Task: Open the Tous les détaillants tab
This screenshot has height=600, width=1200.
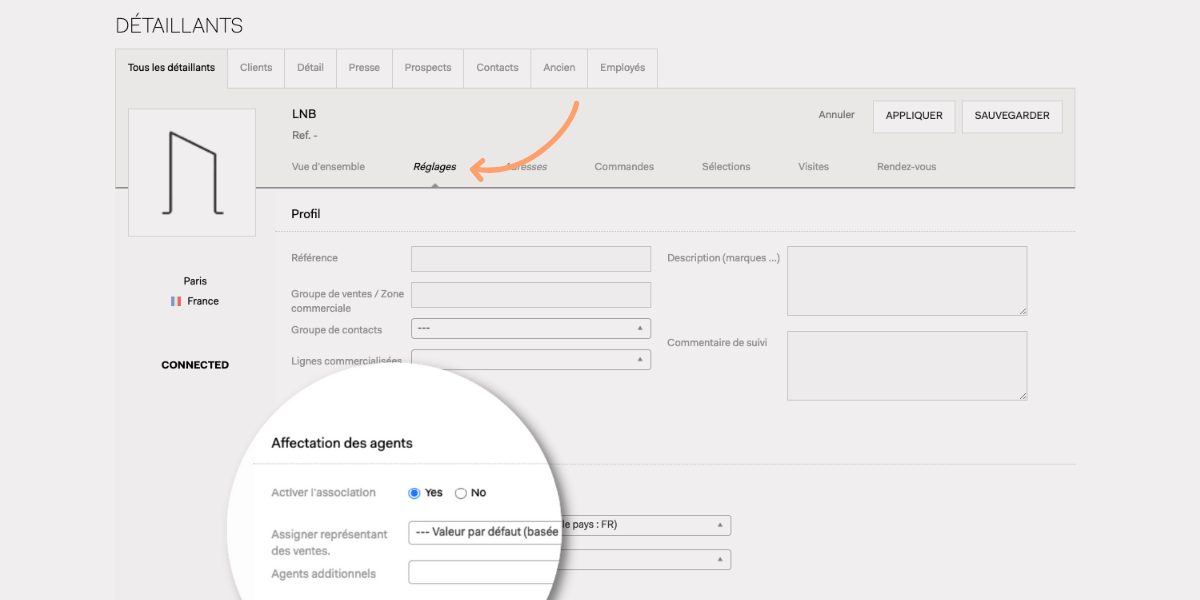Action: point(171,68)
